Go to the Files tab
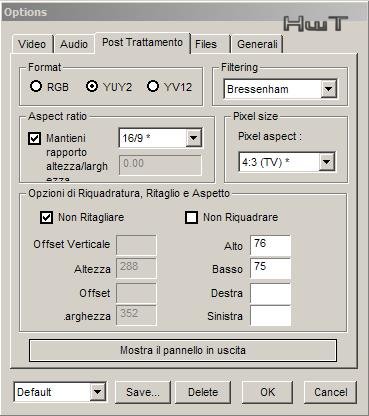The height and width of the screenshot is (416, 369). (210, 44)
